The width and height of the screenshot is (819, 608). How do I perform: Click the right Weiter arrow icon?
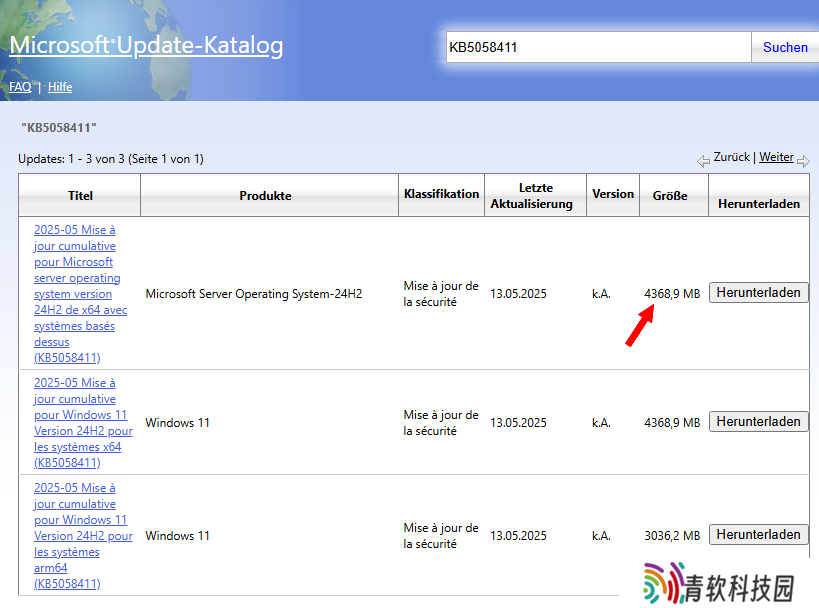(x=803, y=161)
